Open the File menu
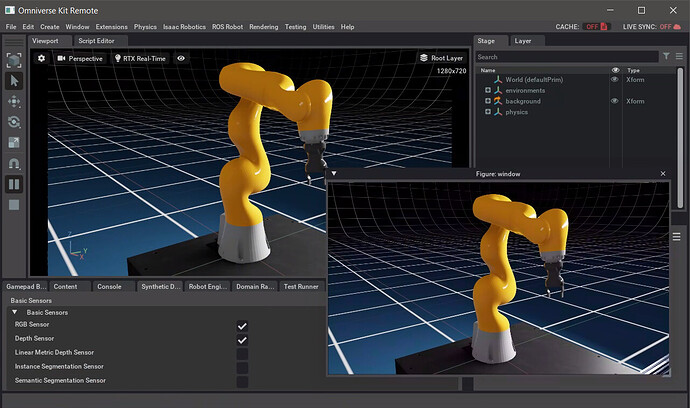 pyautogui.click(x=11, y=27)
